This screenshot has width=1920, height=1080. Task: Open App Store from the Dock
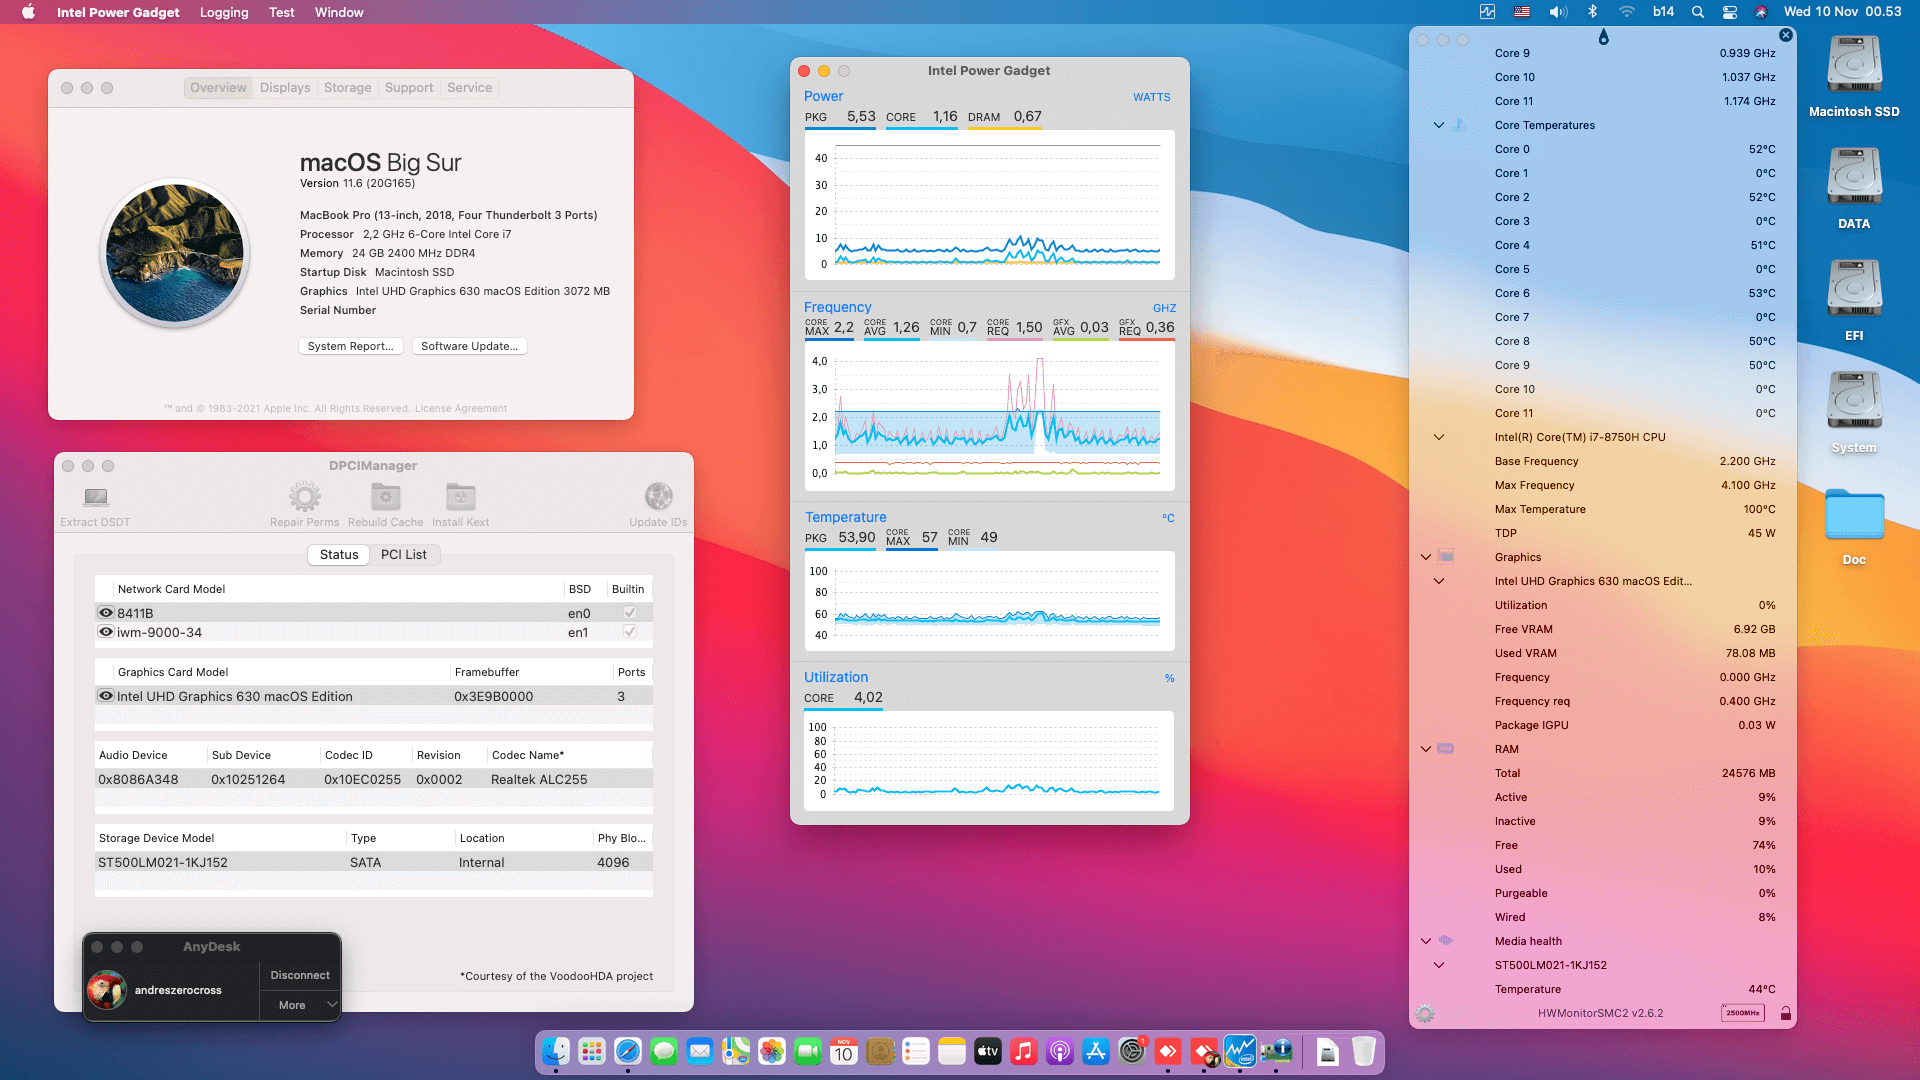coord(1096,1051)
